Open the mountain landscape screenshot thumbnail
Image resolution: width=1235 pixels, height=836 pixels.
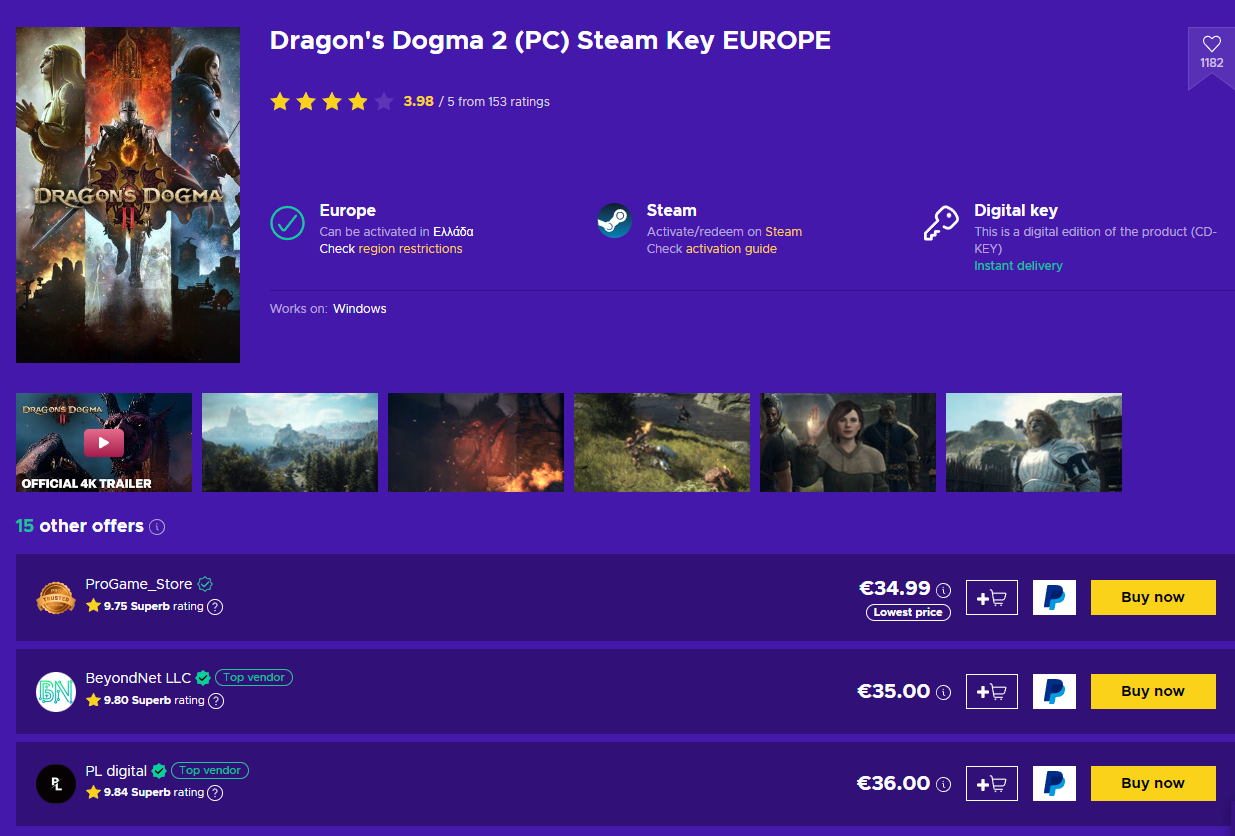290,442
